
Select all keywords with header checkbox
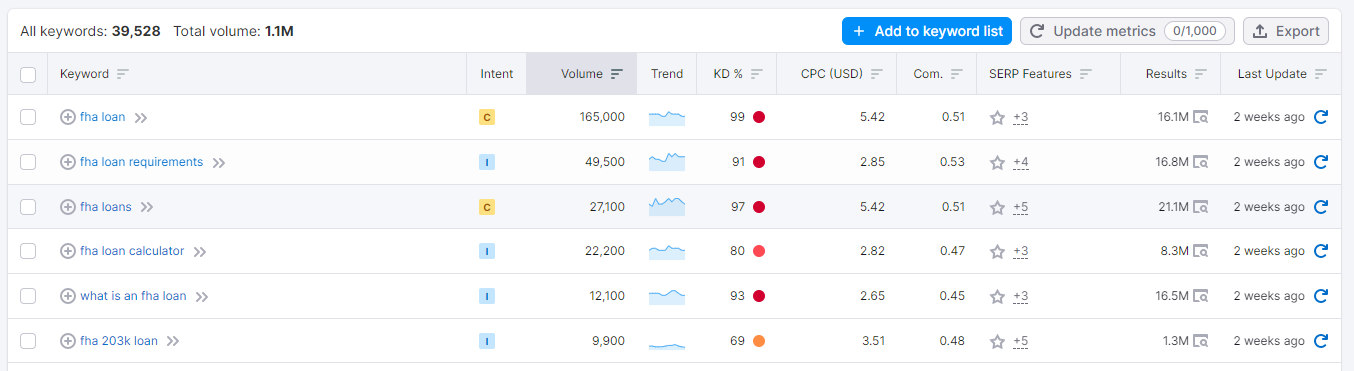point(28,74)
